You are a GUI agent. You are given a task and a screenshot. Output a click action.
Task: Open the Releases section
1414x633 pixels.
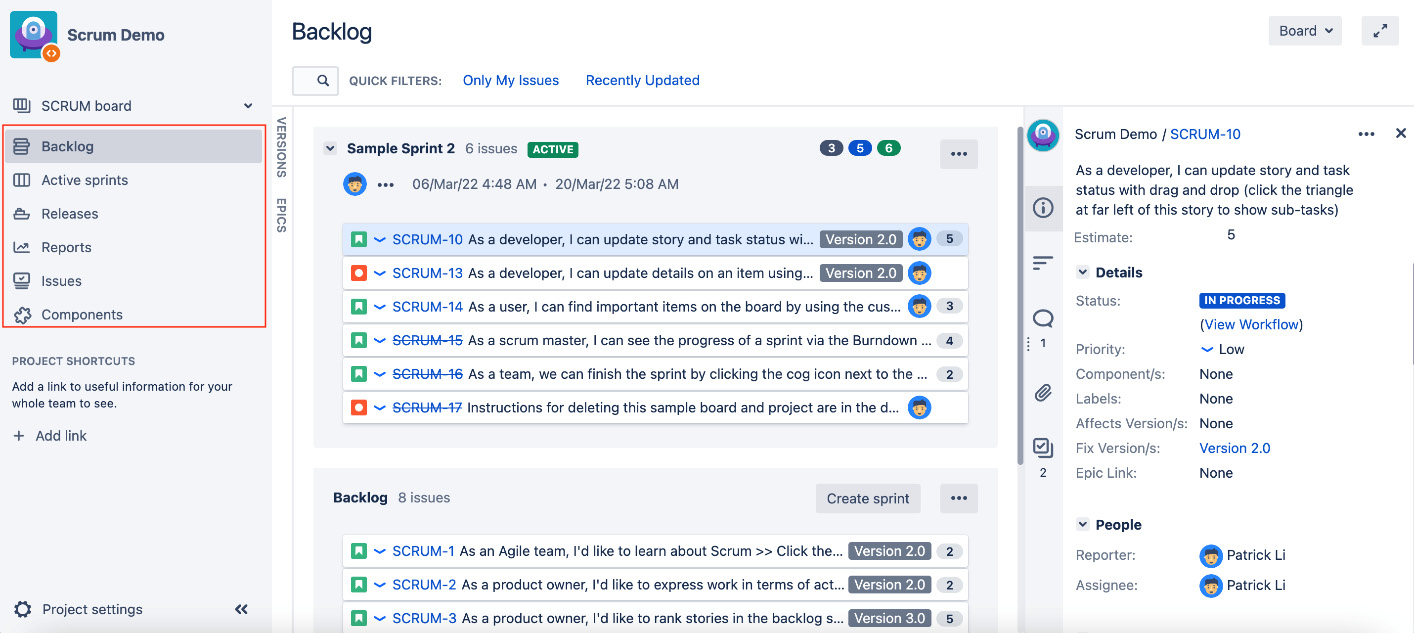(x=70, y=213)
